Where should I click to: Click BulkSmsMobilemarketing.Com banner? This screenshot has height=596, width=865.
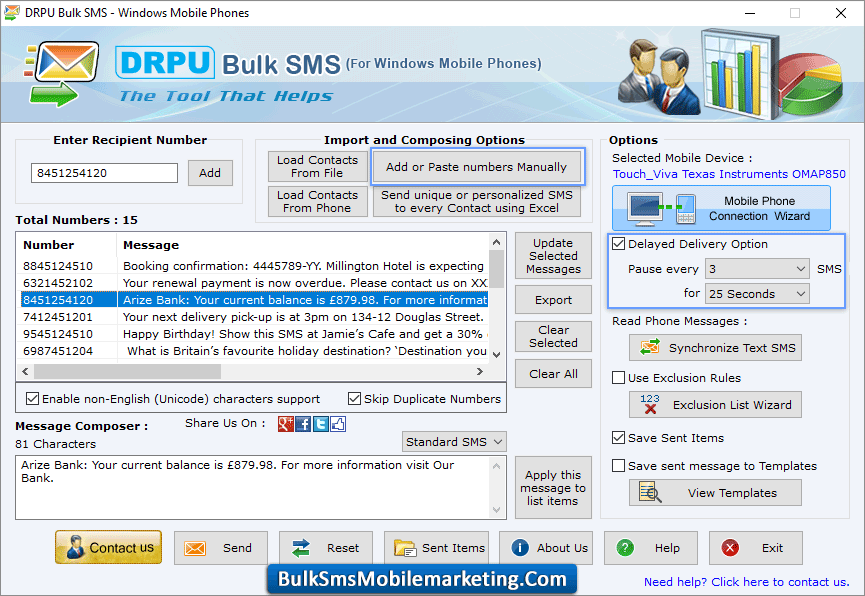(422, 579)
